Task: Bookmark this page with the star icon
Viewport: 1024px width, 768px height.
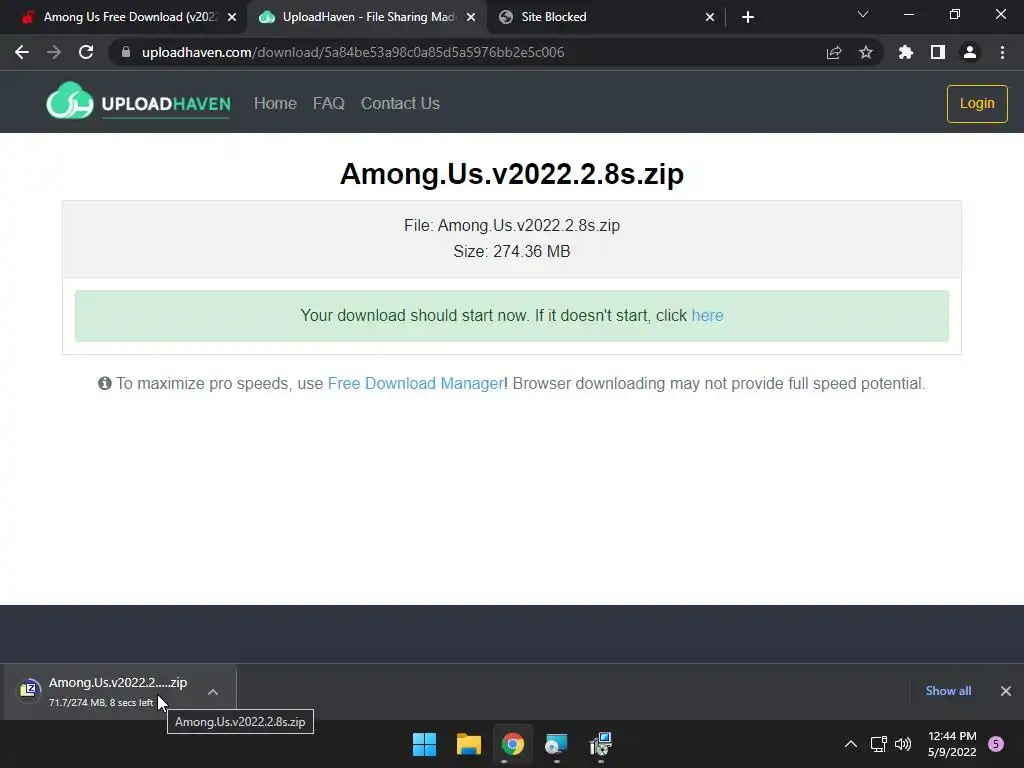Action: (x=866, y=52)
